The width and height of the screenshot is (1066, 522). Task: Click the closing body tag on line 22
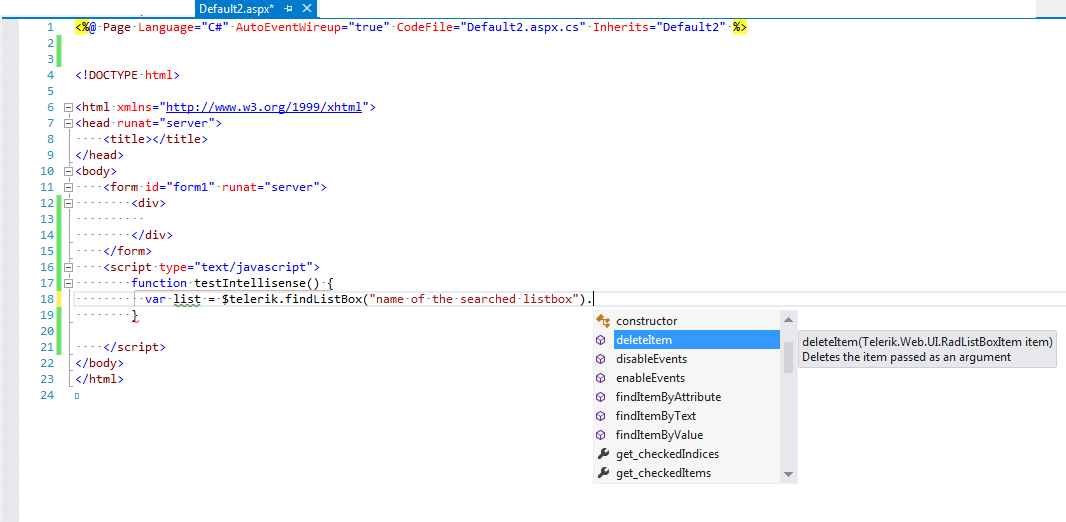[x=99, y=363]
